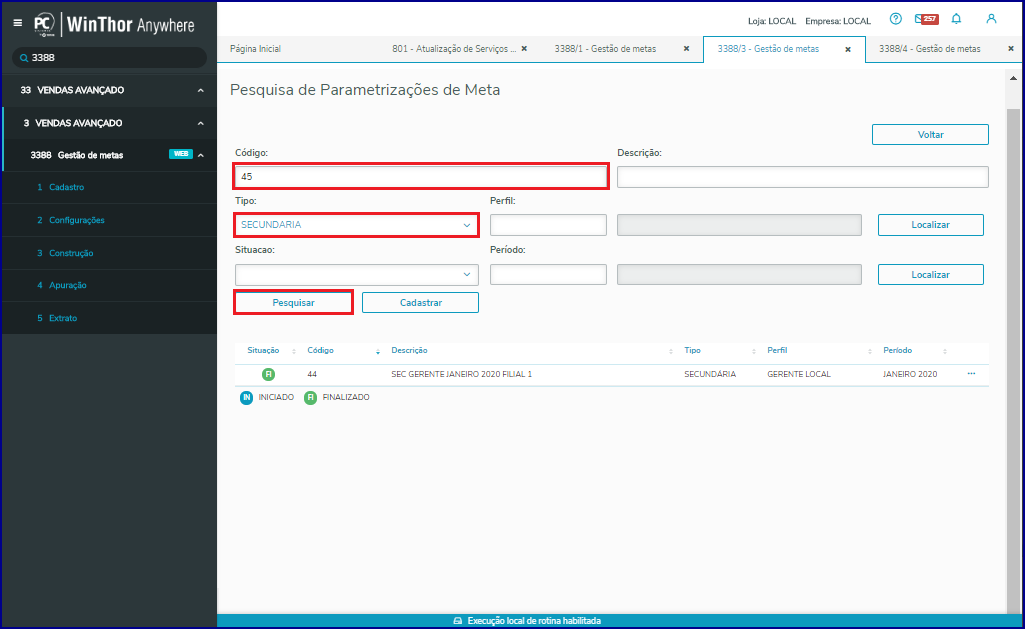Click the Voltar button

[930, 135]
